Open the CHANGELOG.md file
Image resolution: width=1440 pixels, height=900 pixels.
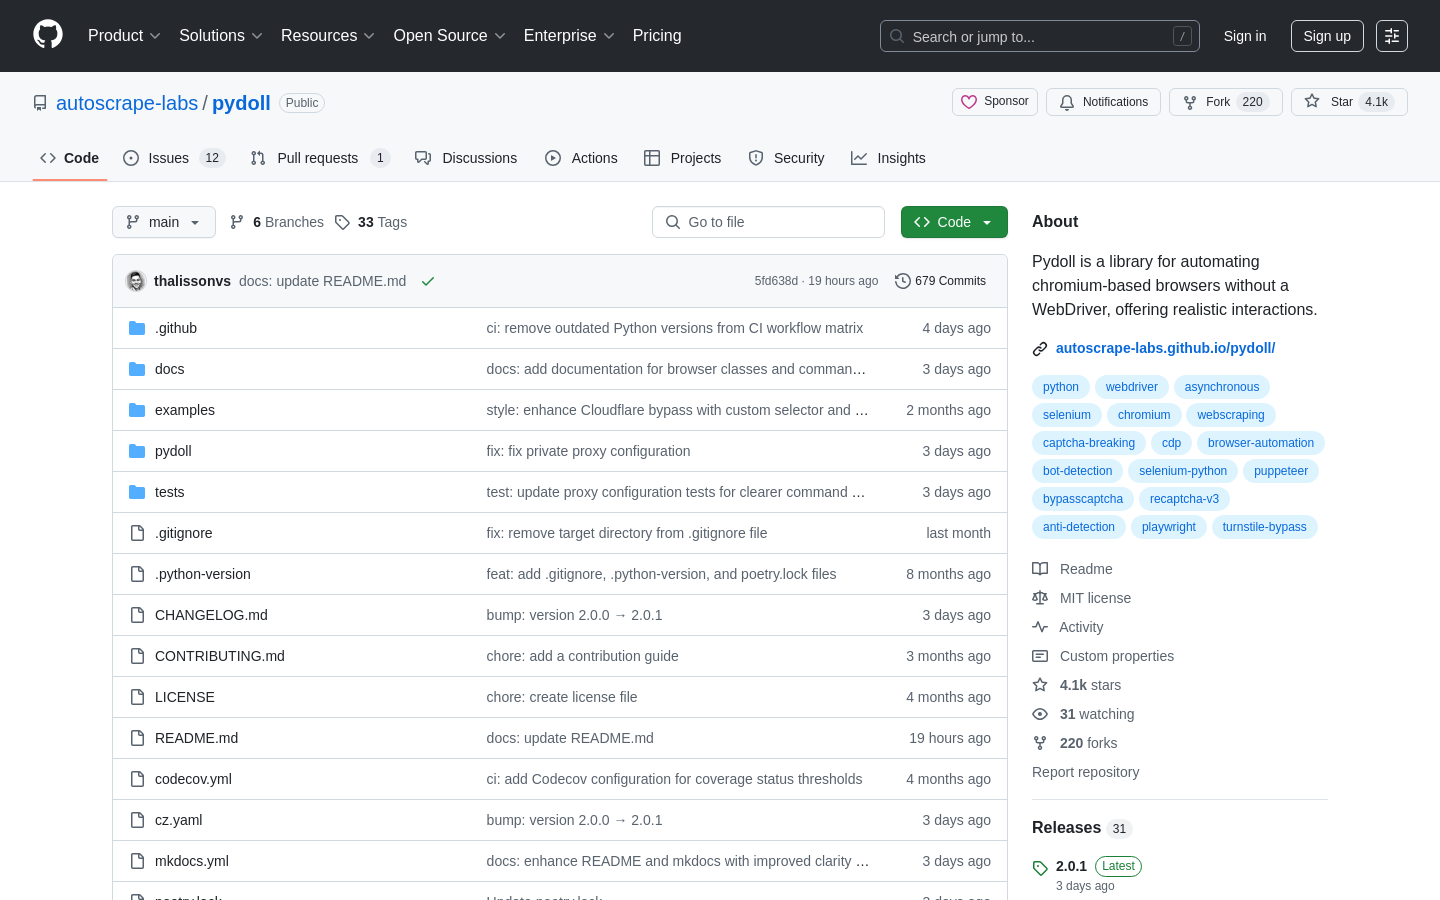click(x=211, y=615)
